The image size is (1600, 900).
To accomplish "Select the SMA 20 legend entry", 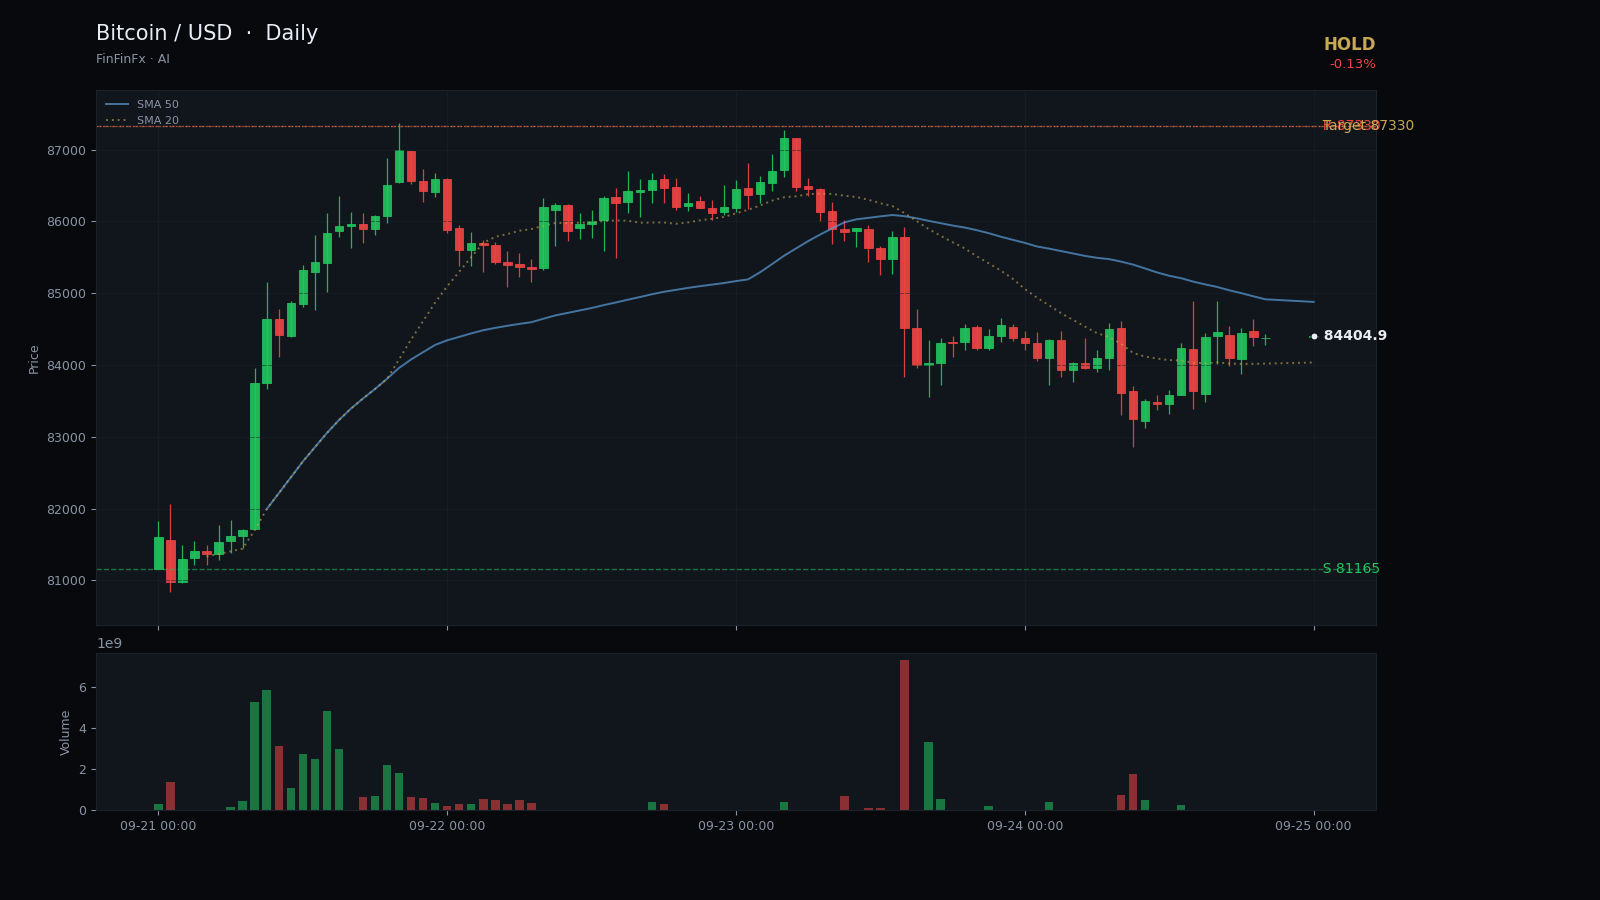I will click(x=142, y=121).
